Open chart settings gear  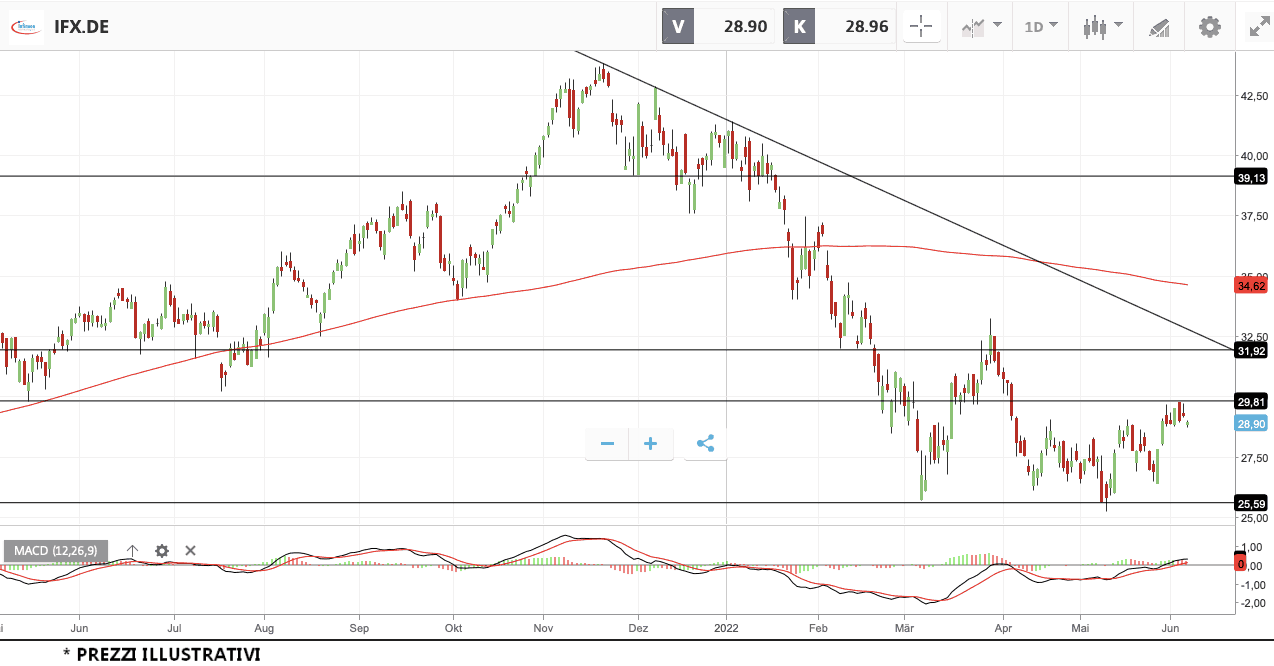pyautogui.click(x=1210, y=26)
